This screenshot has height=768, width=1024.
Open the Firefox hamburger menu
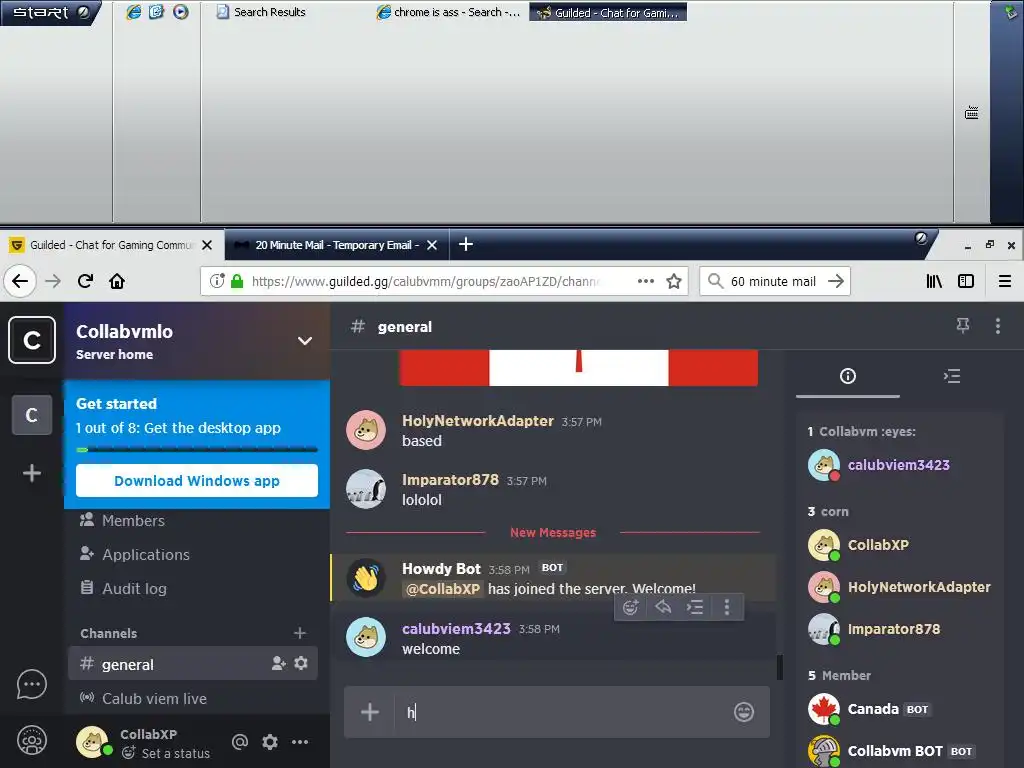coord(1004,281)
